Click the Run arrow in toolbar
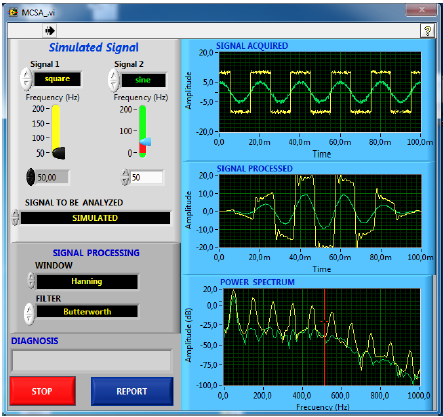443x417 pixels. click(x=50, y=31)
